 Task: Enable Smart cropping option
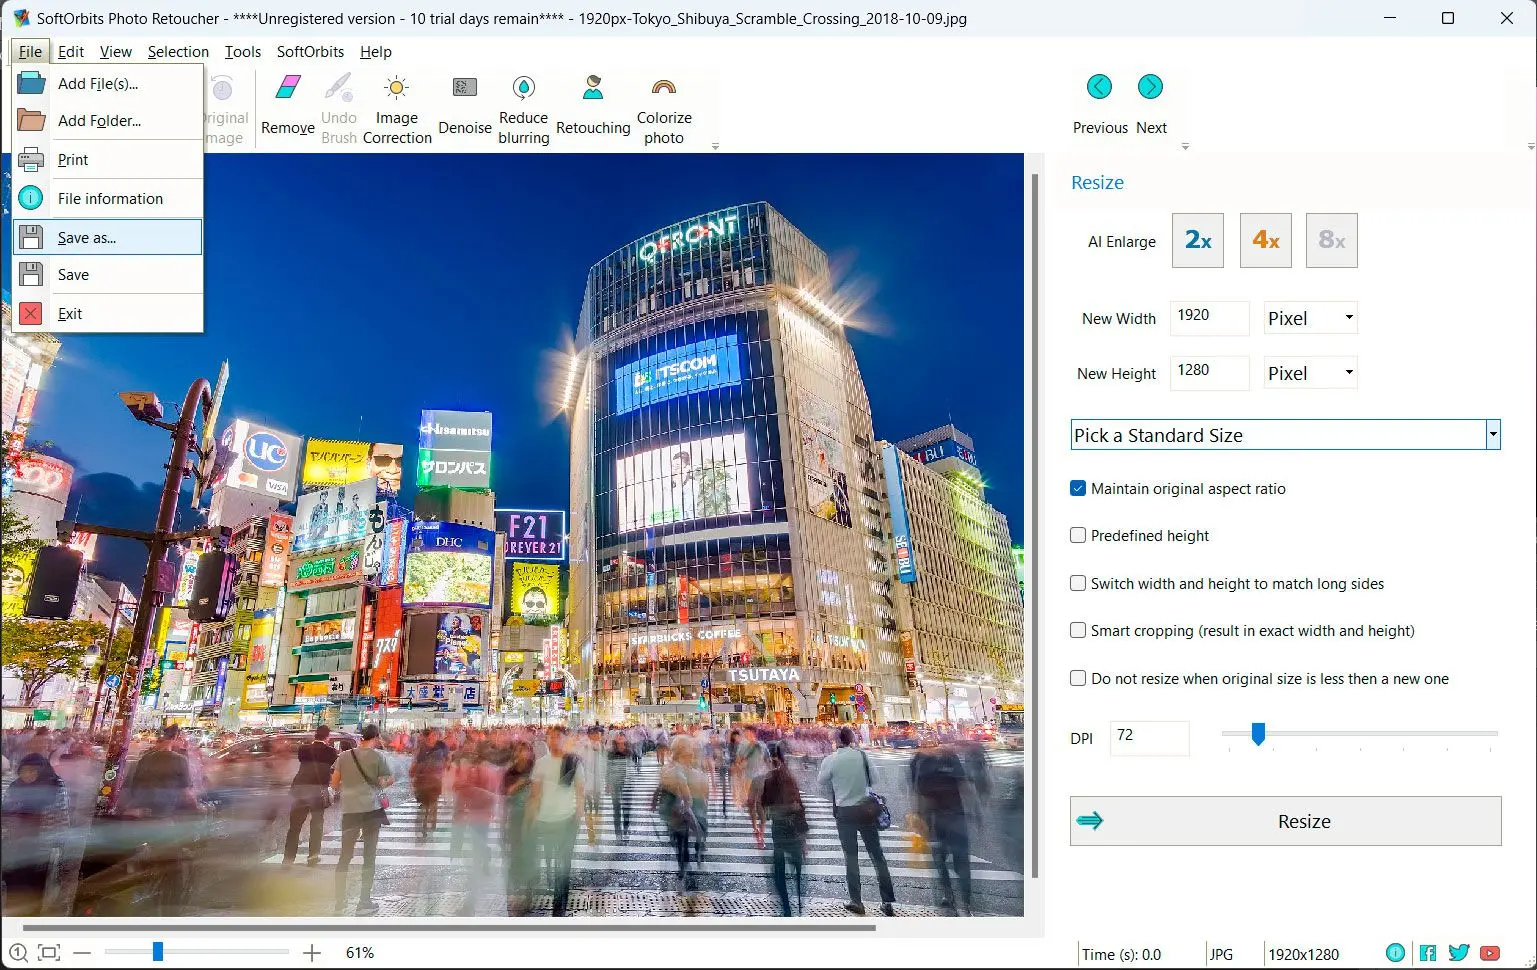click(1077, 630)
